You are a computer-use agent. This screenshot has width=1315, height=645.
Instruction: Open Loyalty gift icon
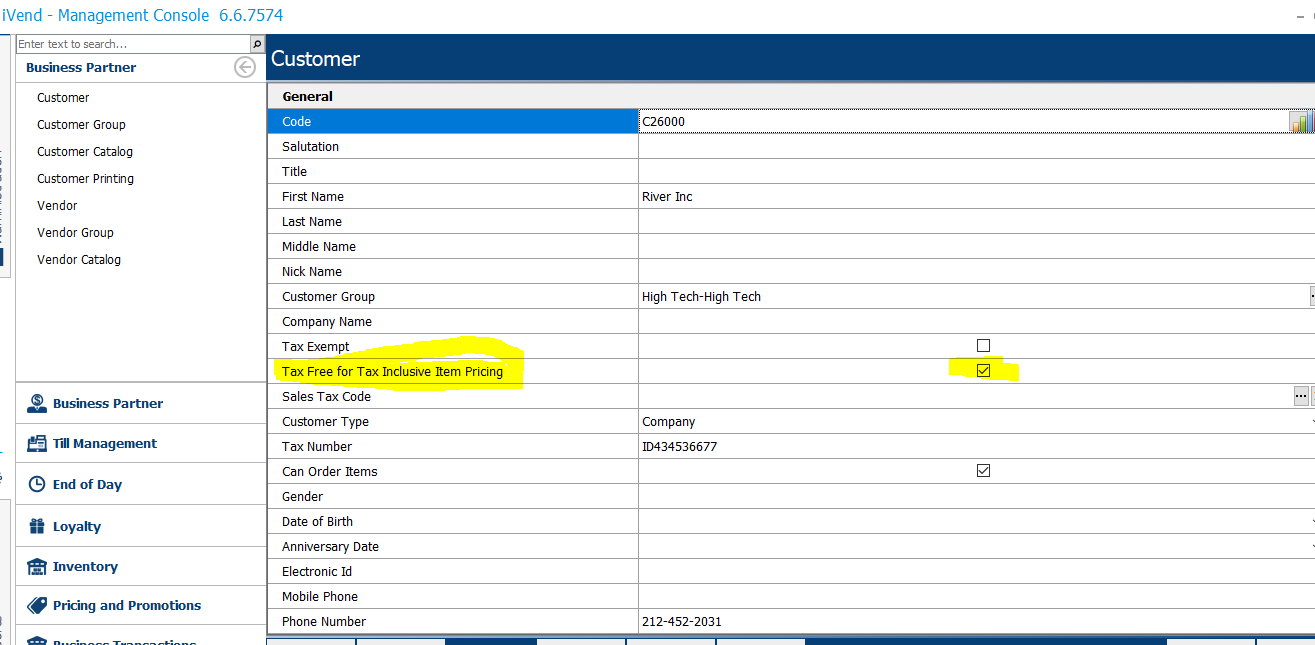[37, 526]
